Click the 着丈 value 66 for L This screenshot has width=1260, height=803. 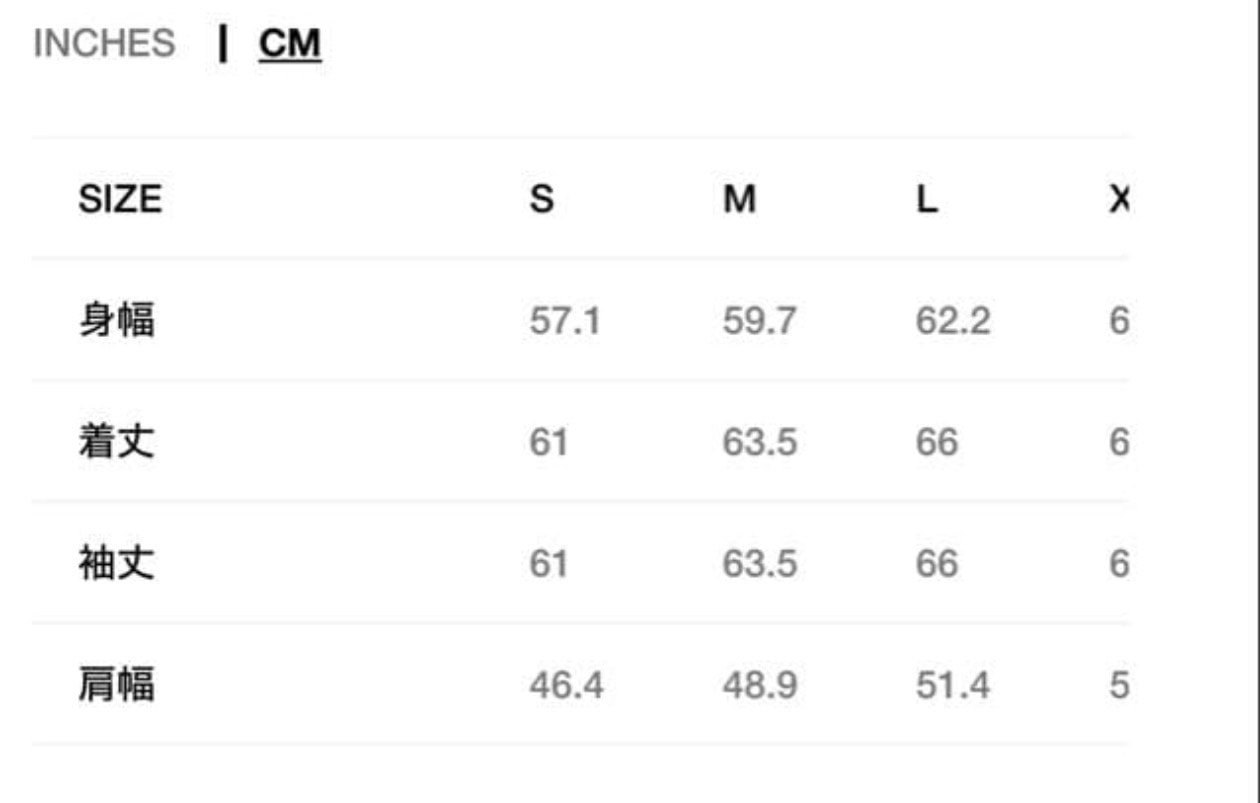937,442
